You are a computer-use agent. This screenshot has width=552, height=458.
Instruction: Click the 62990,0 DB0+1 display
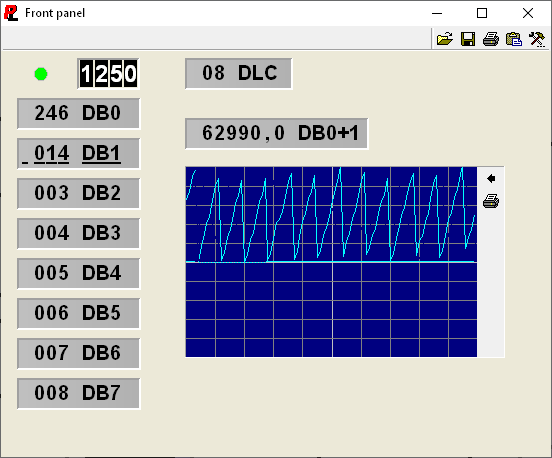coord(277,133)
